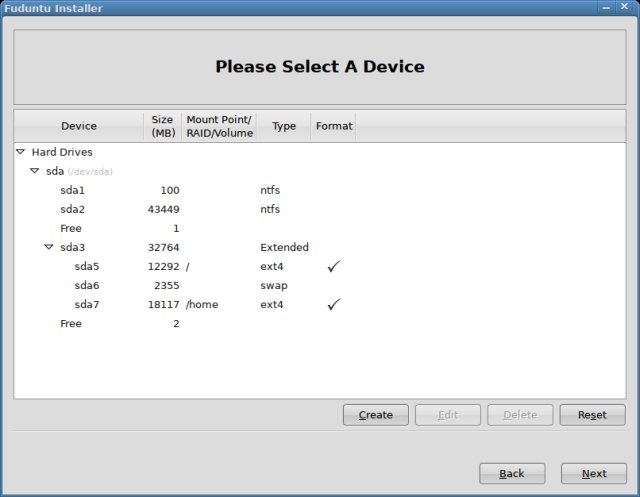Viewport: 640px width, 497px height.
Task: Select the sda2 partition row
Action: 320,209
